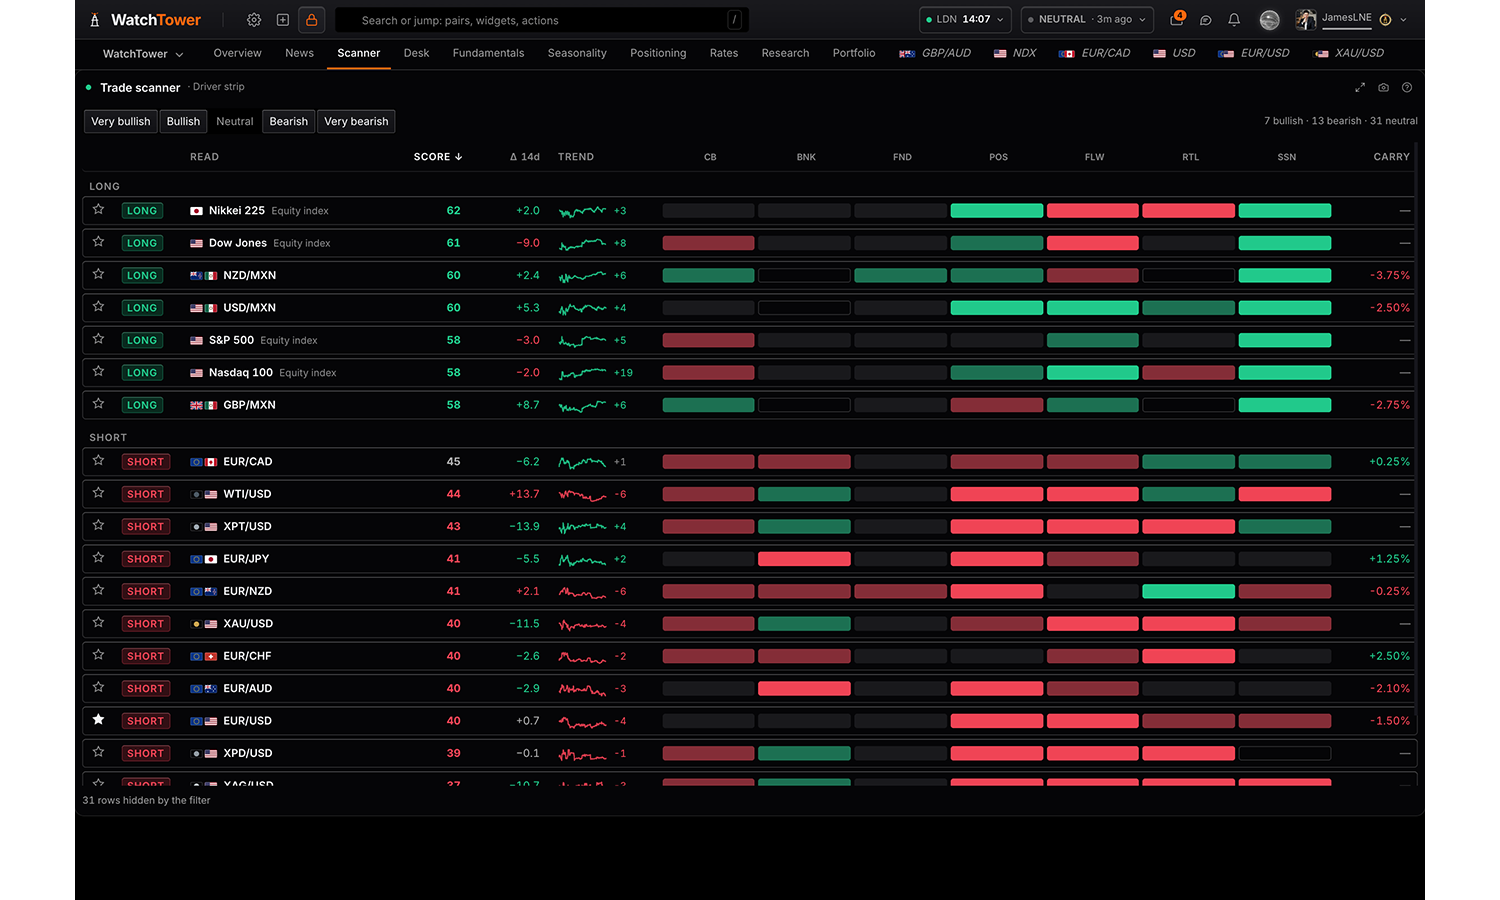Open the LDN 14:07 session dropdown
The image size is (1500, 900).
965,20
